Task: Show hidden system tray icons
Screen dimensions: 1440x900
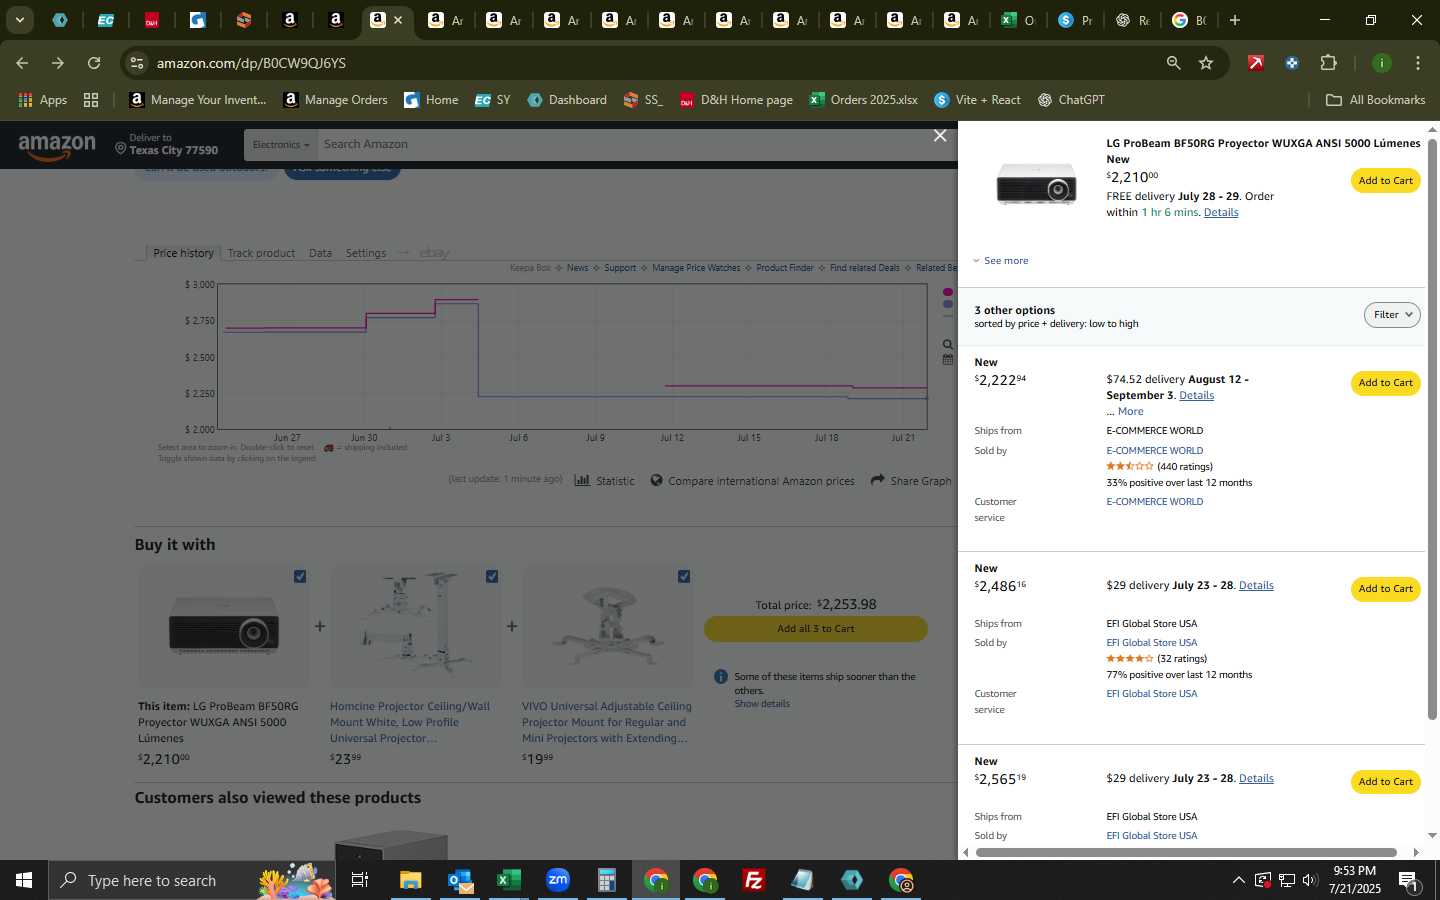Action: [x=1238, y=880]
